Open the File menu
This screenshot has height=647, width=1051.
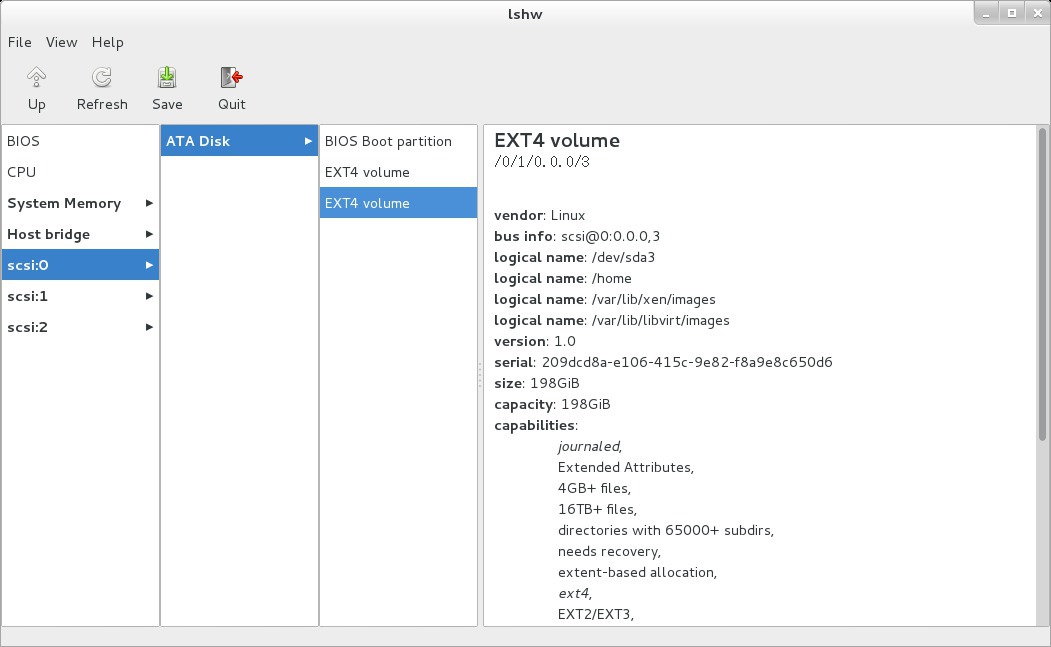pos(20,42)
